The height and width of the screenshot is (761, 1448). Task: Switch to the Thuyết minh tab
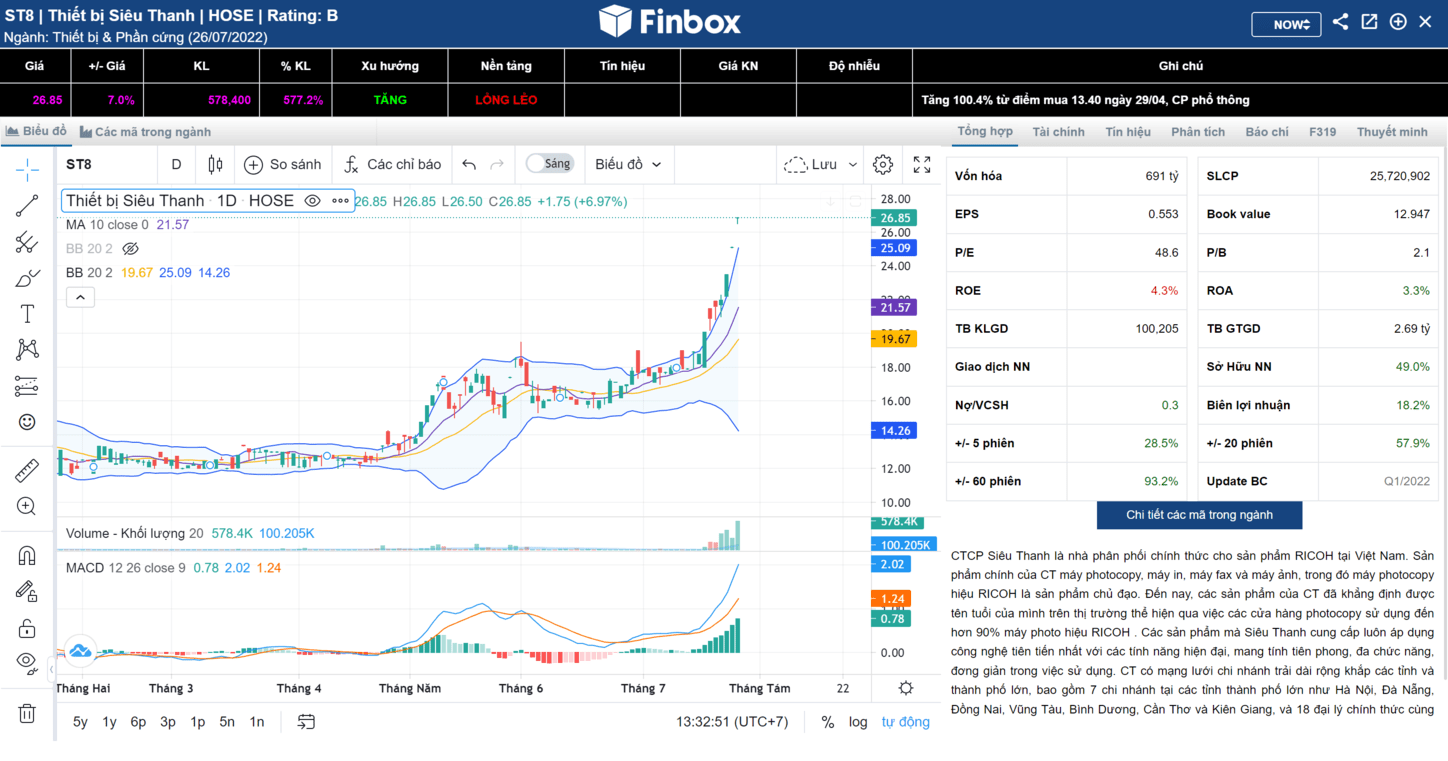point(1392,132)
